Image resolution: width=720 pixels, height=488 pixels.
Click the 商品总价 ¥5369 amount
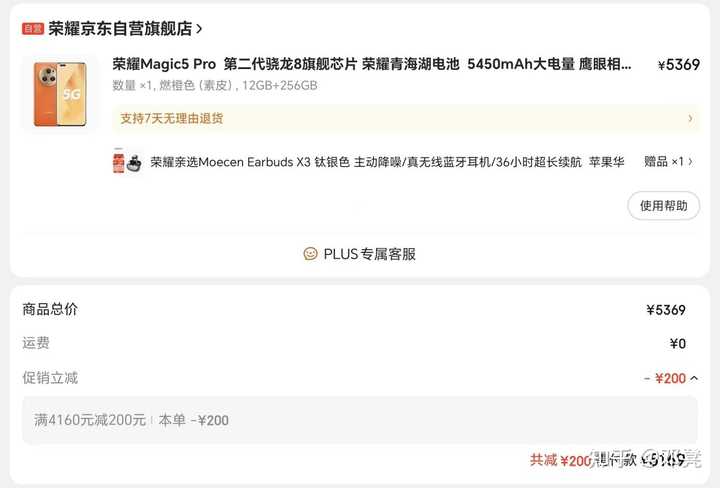pos(666,310)
